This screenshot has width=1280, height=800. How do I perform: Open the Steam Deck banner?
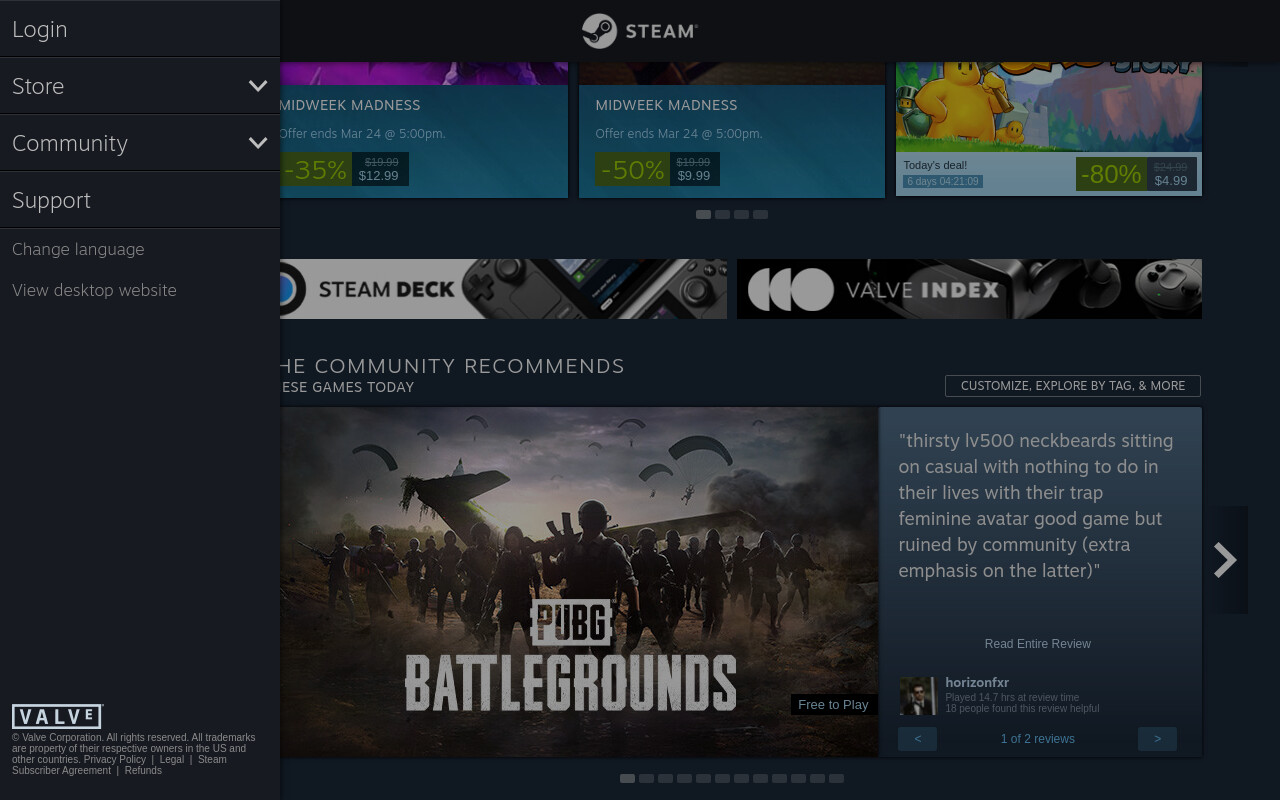pos(503,289)
